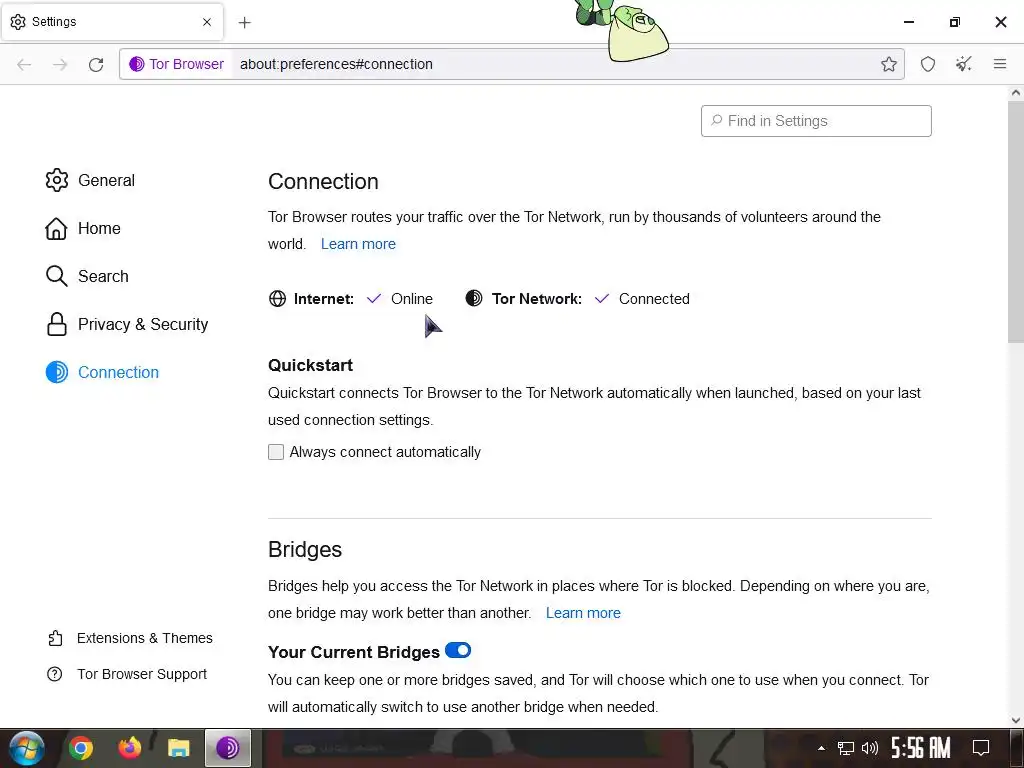Screen dimensions: 1024x768
Task: Select the Settings tab
Action: (111, 22)
